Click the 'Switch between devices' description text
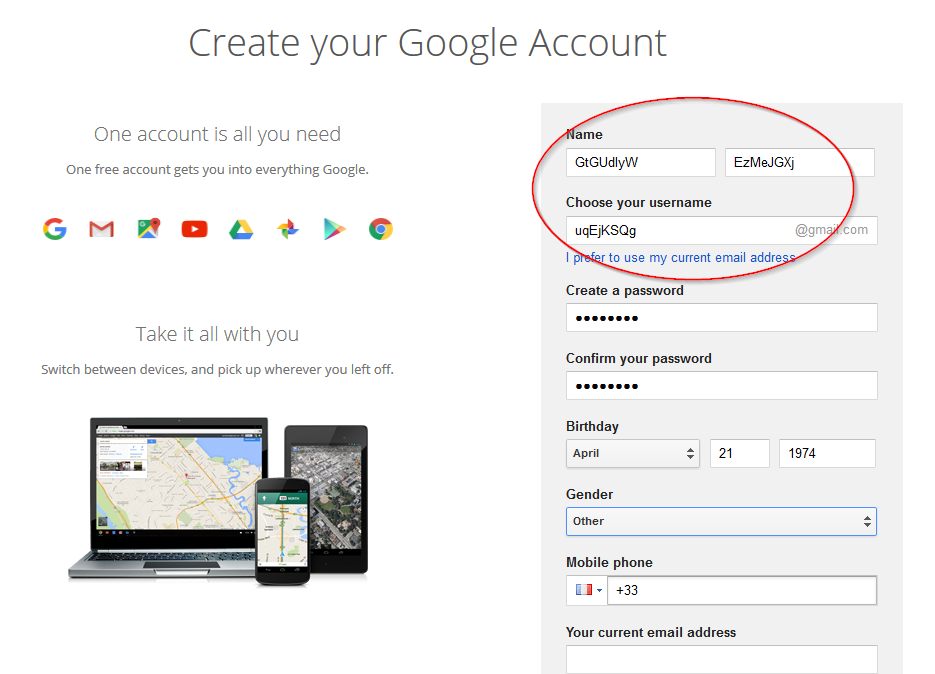The image size is (935, 674). (x=217, y=369)
